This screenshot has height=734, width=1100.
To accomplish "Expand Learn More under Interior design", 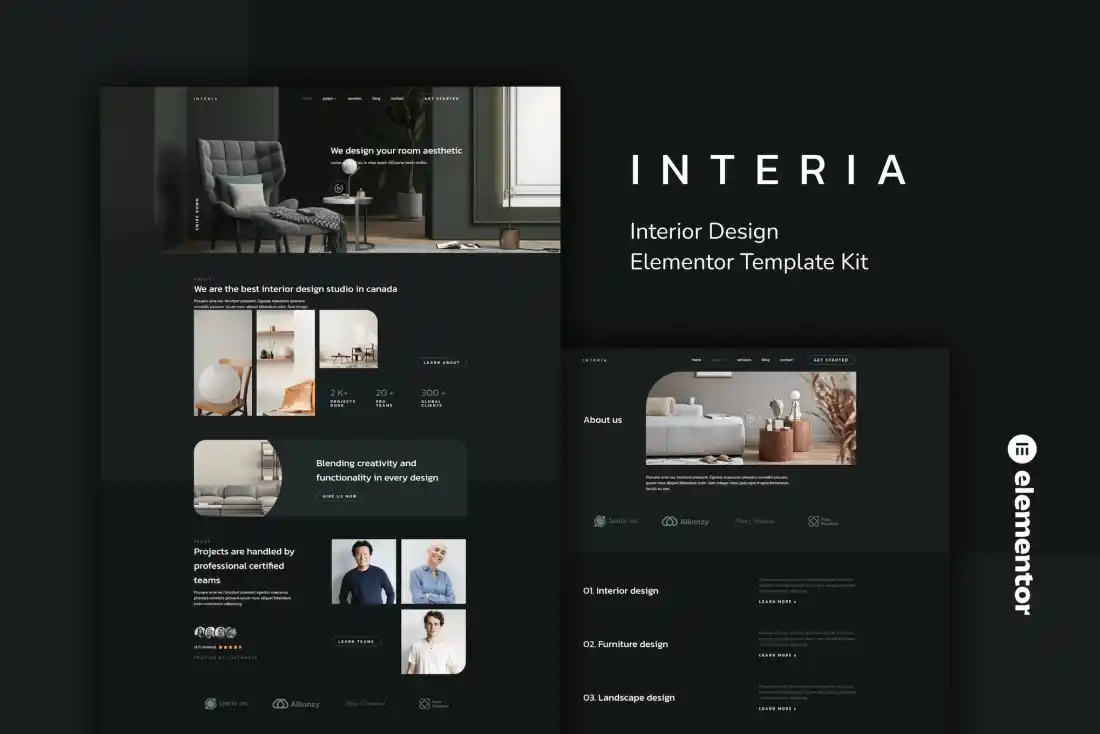I will pyautogui.click(x=777, y=602).
